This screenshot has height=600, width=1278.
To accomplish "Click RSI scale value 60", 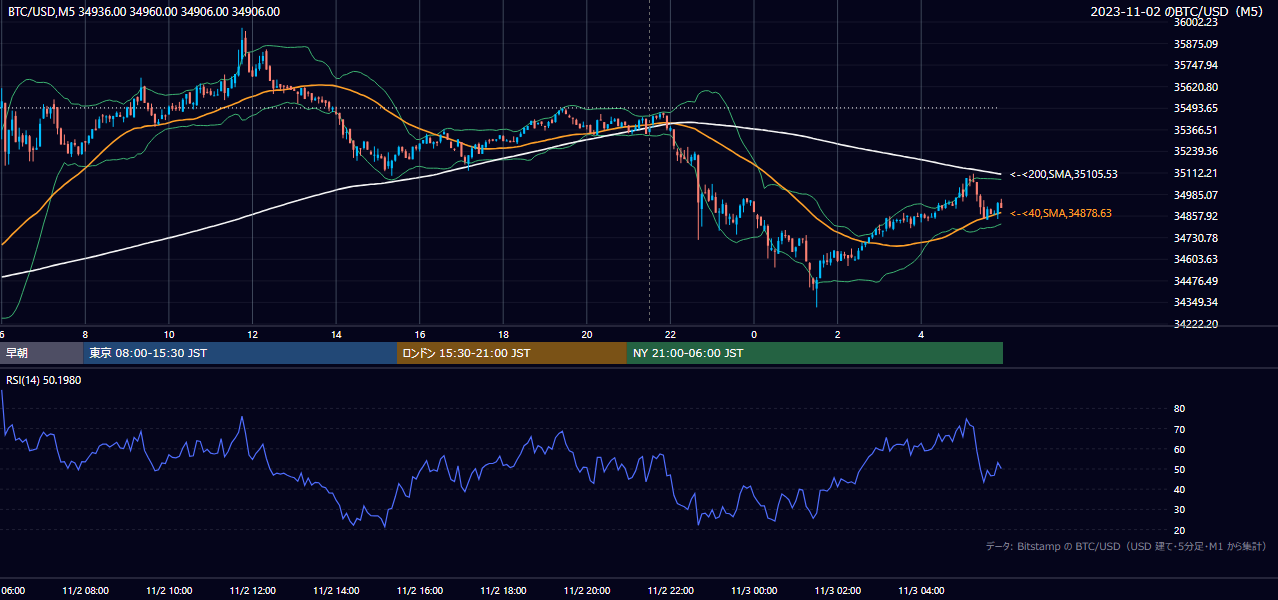I will (x=1179, y=449).
